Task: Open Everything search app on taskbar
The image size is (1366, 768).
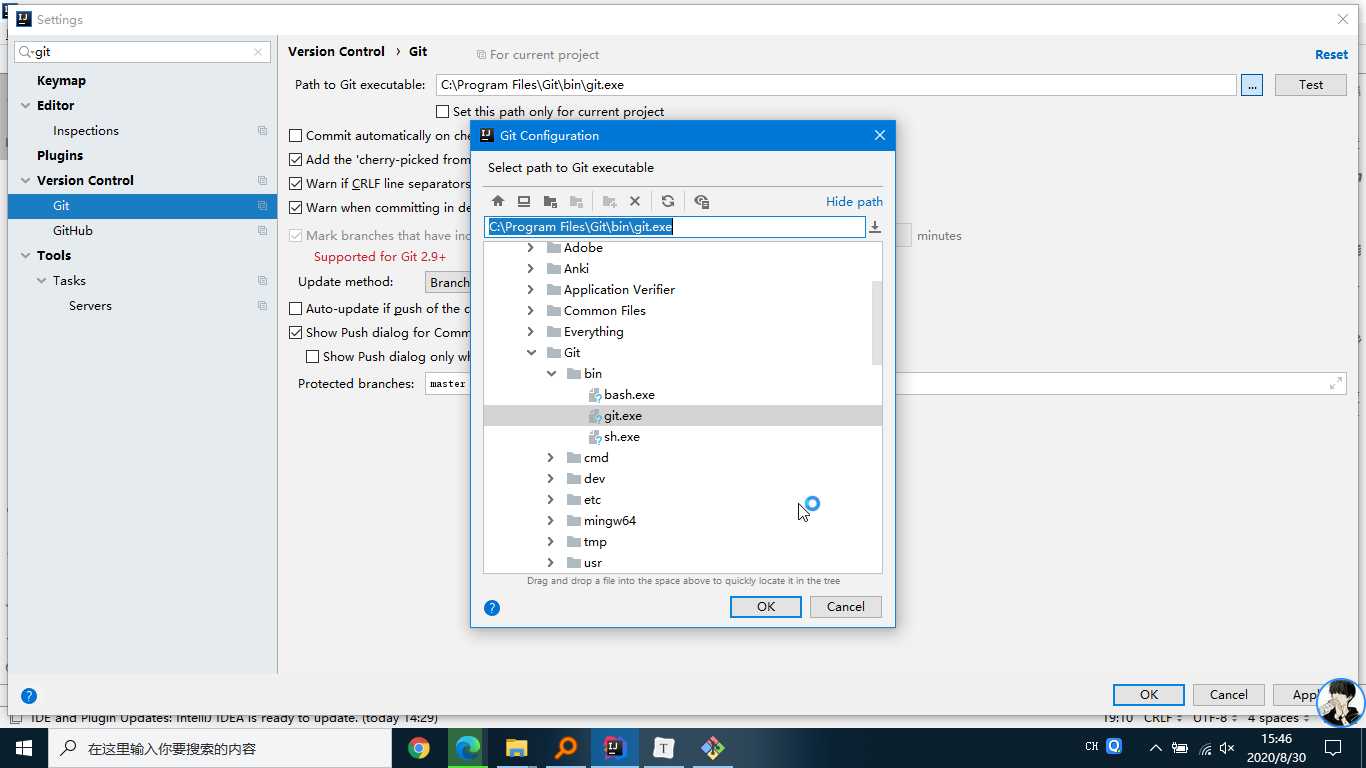Action: pos(566,748)
